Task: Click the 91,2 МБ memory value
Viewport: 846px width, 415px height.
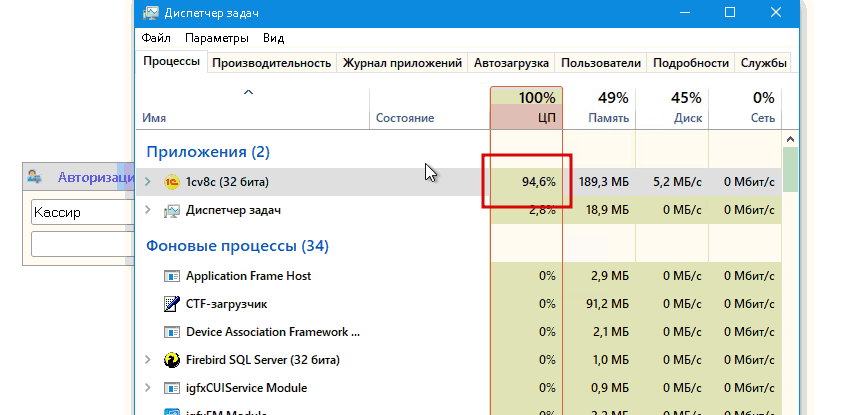Action: (608, 304)
